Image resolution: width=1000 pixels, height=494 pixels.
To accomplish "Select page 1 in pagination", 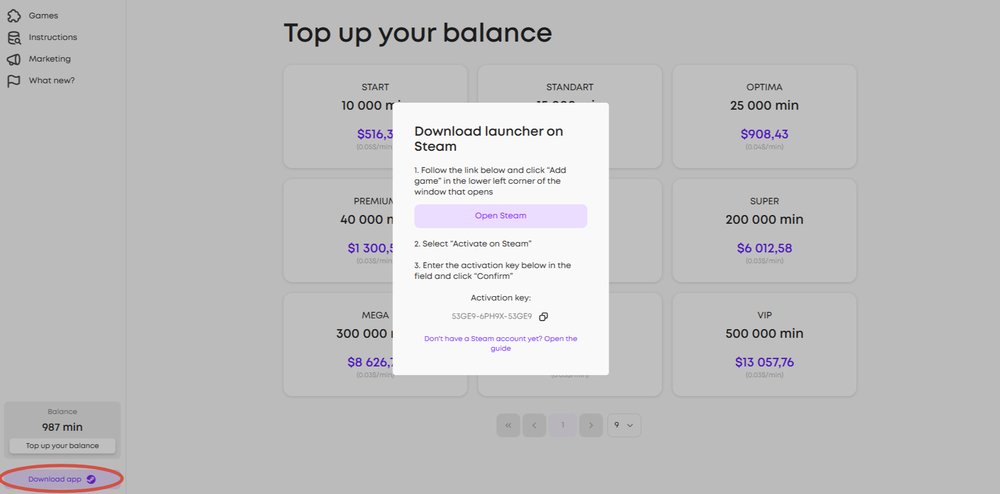I will click(563, 425).
